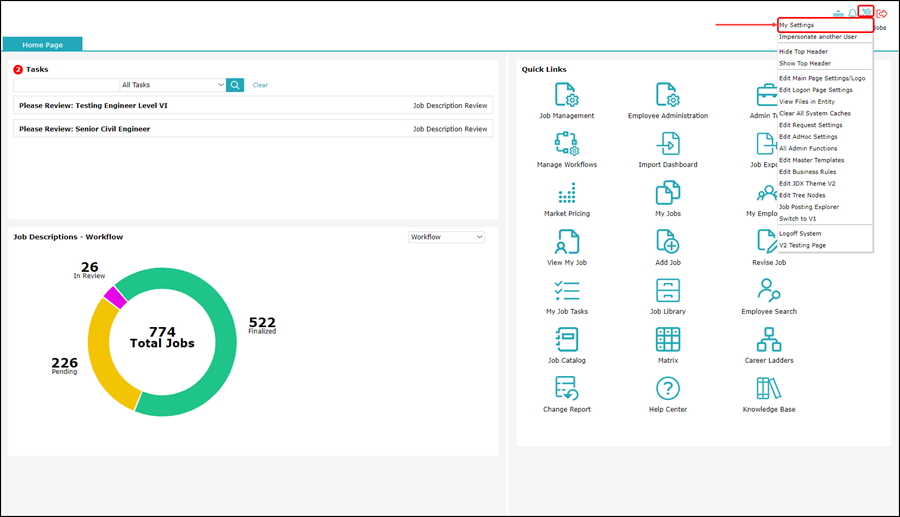This screenshot has width=900, height=517.
Task: Click the Matrix grid icon
Action: tap(668, 339)
